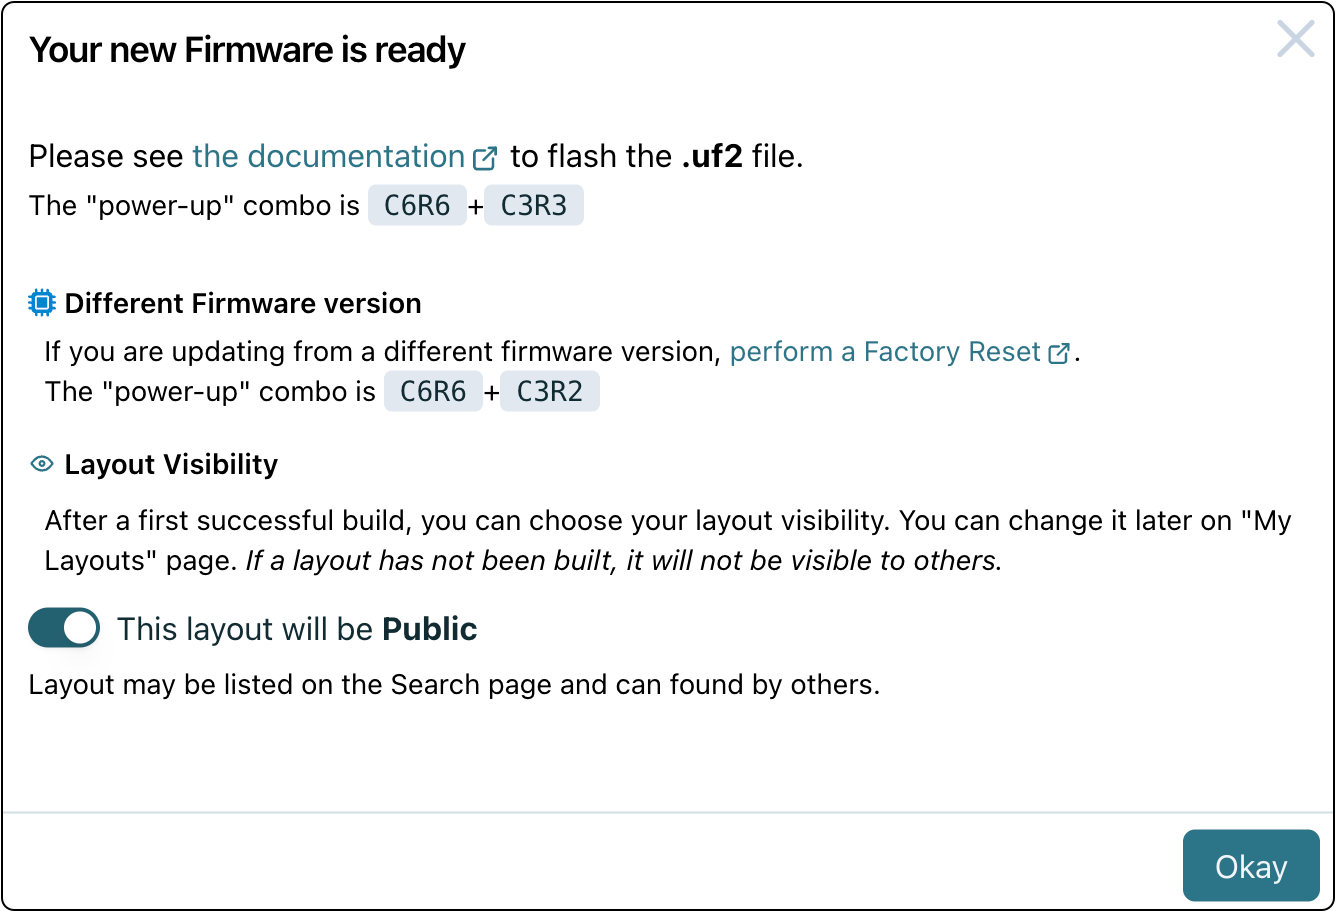1336x912 pixels.
Task: Click the Your new Firmware is ready heading
Action: pos(247,49)
